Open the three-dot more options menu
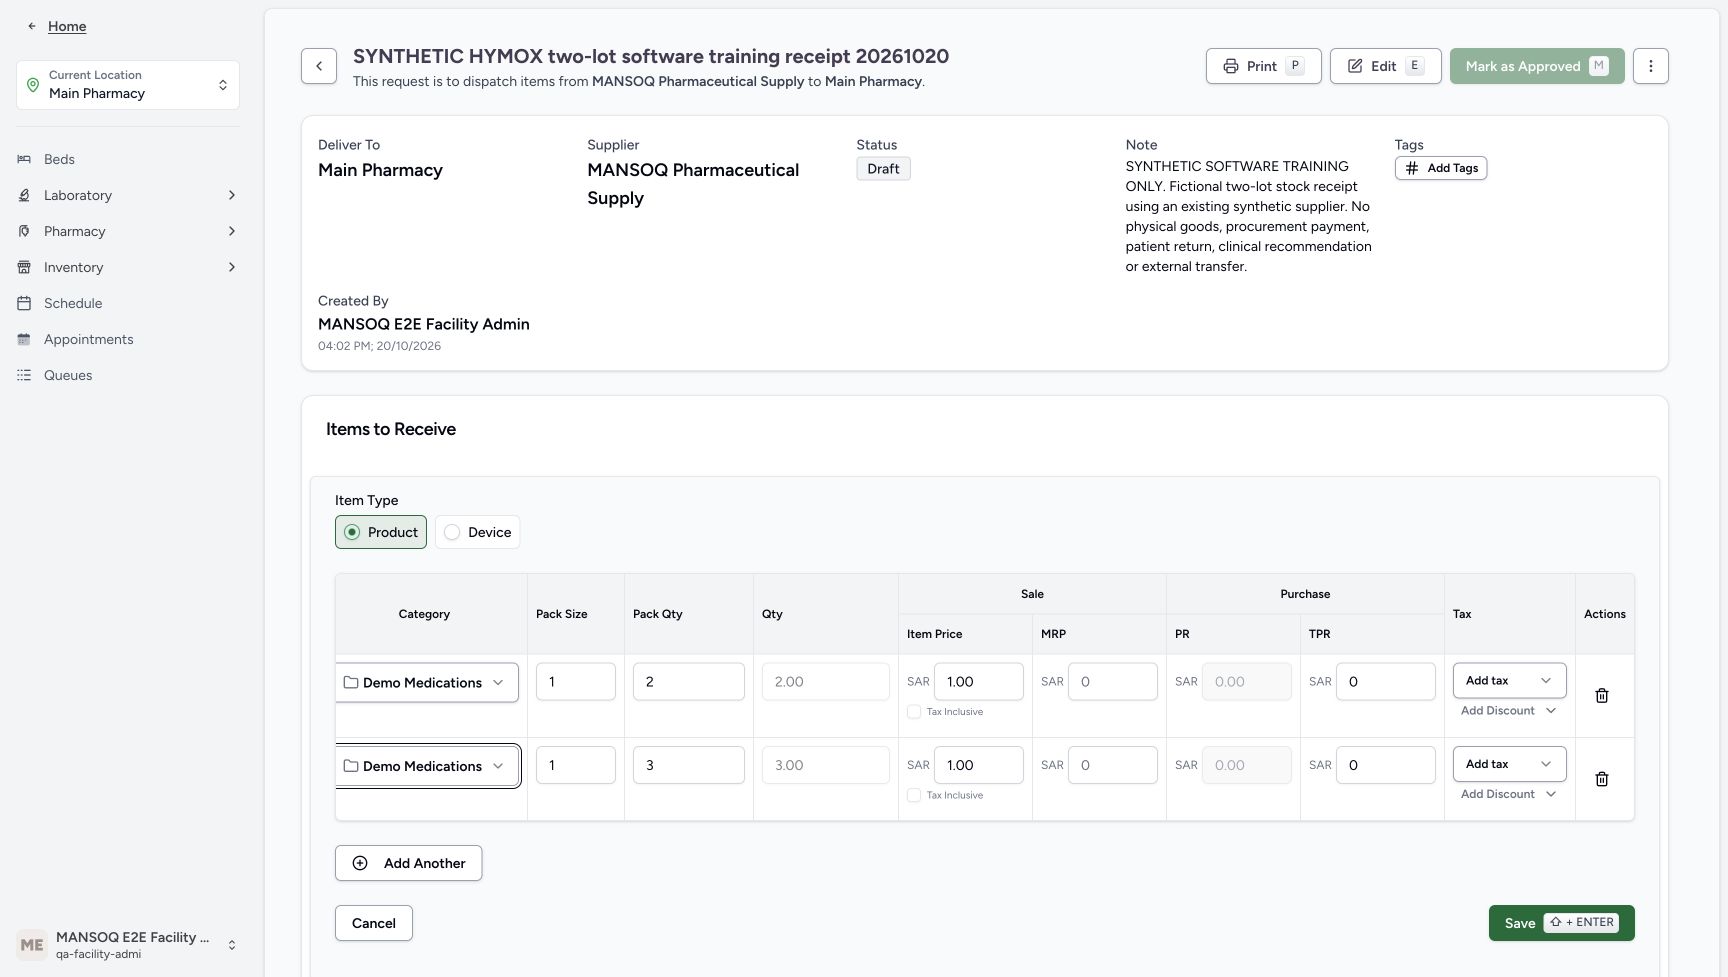 [x=1650, y=66]
